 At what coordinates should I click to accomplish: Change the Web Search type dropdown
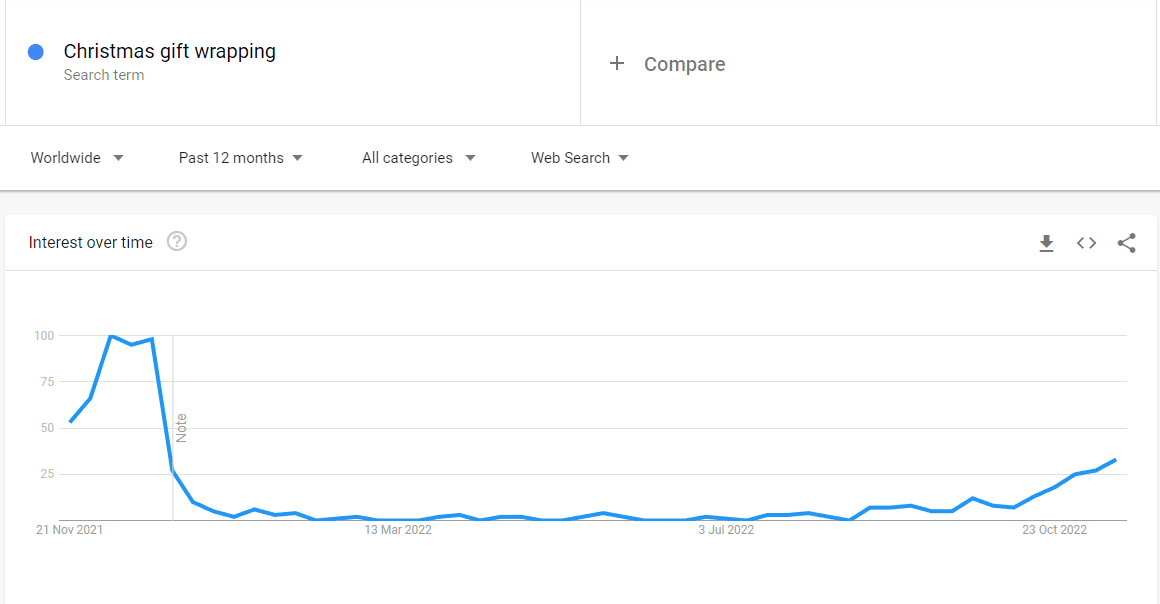click(x=579, y=158)
